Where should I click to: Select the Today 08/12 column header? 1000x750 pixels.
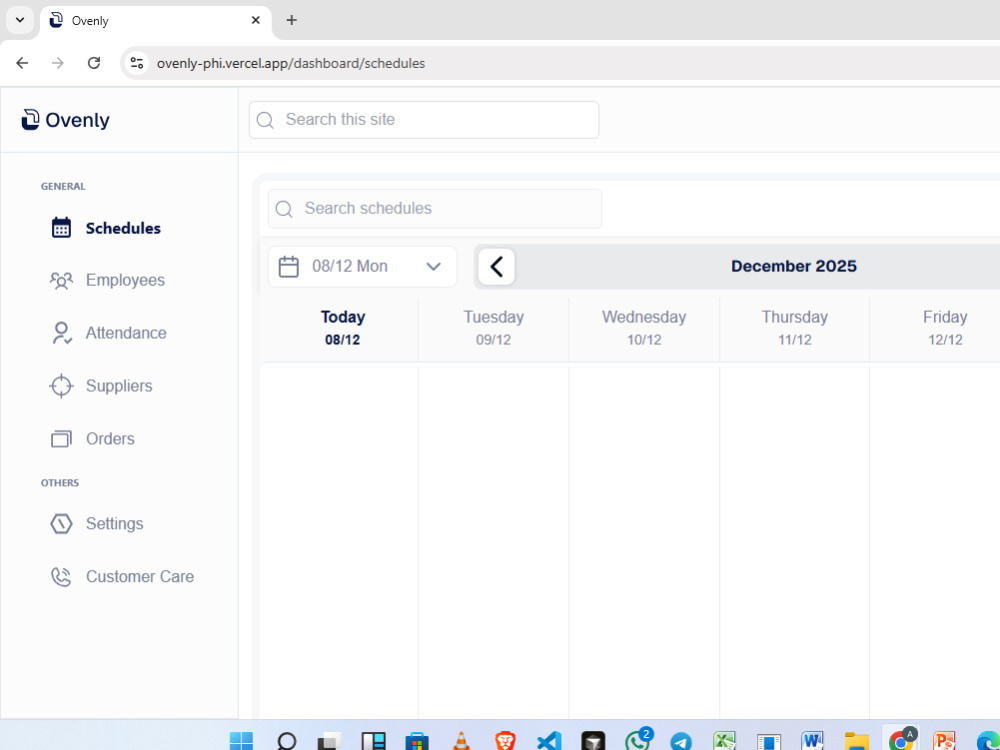(342, 328)
